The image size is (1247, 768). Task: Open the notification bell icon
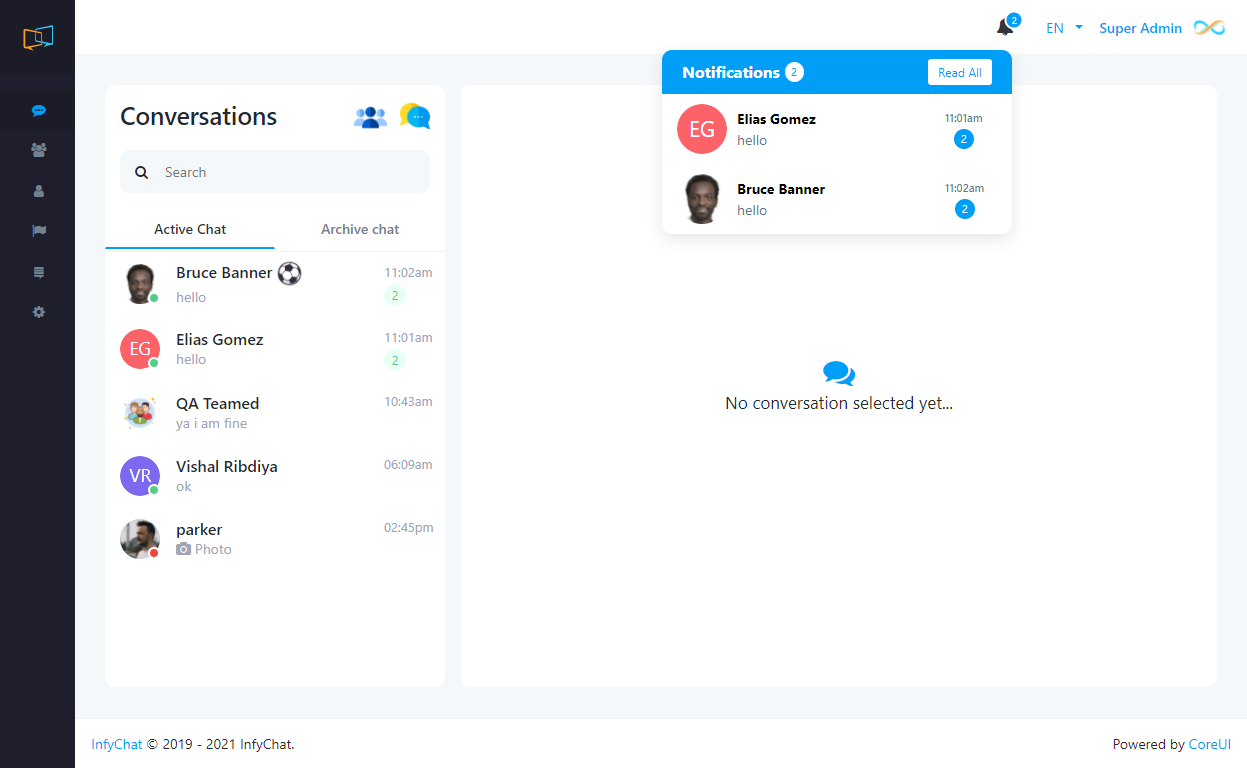click(1005, 28)
